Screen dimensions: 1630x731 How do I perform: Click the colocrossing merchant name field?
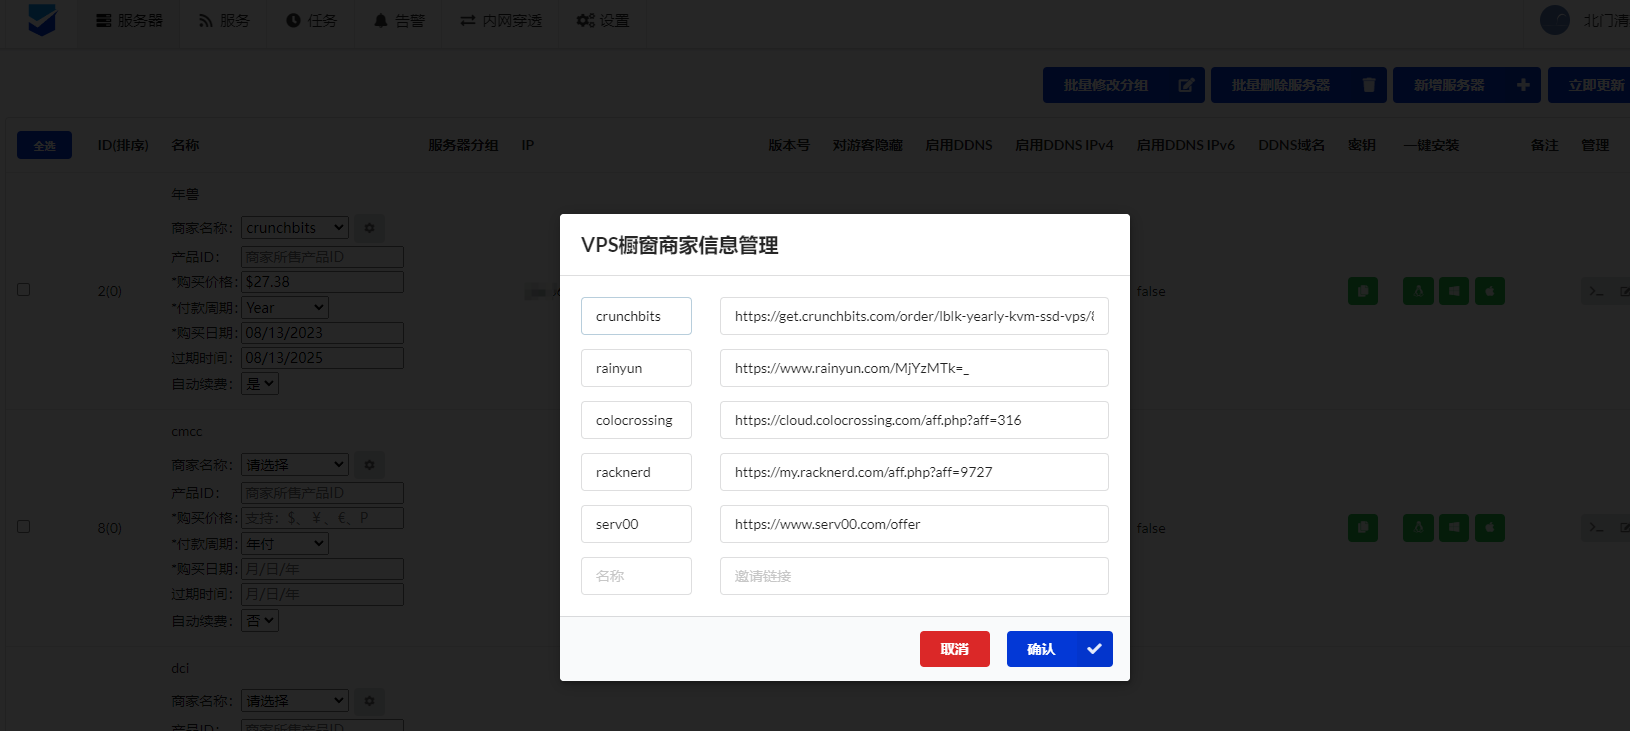(636, 420)
